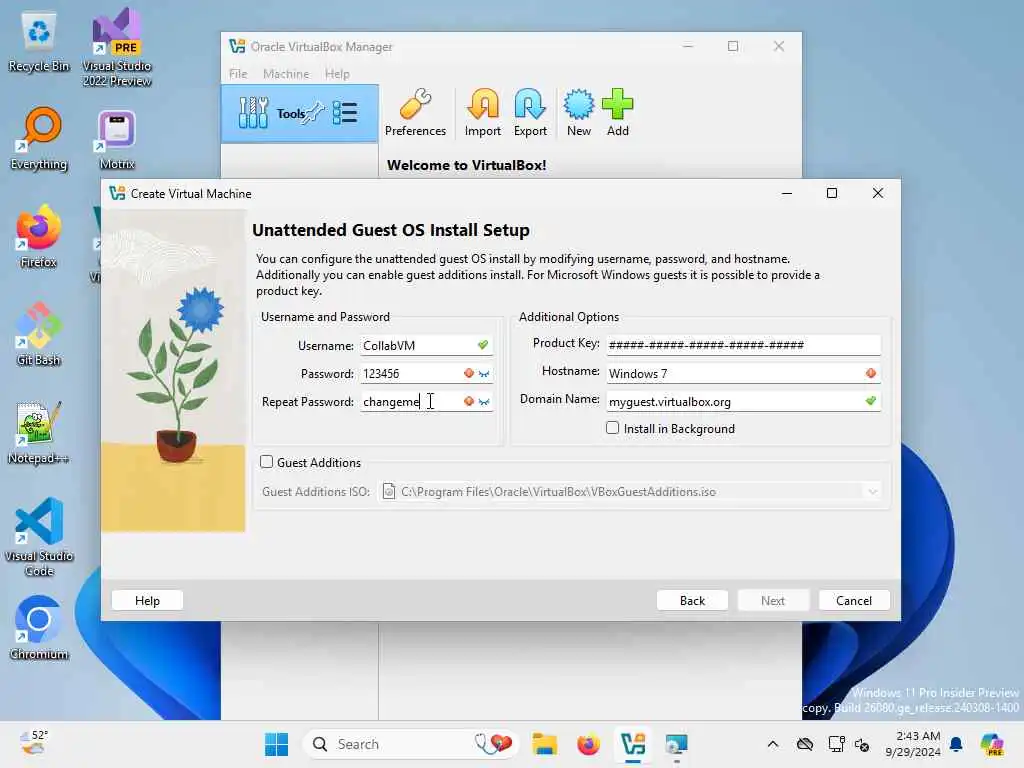This screenshot has width=1024, height=768.
Task: Open the Machine menu in VirtualBox Manager
Action: pyautogui.click(x=286, y=74)
